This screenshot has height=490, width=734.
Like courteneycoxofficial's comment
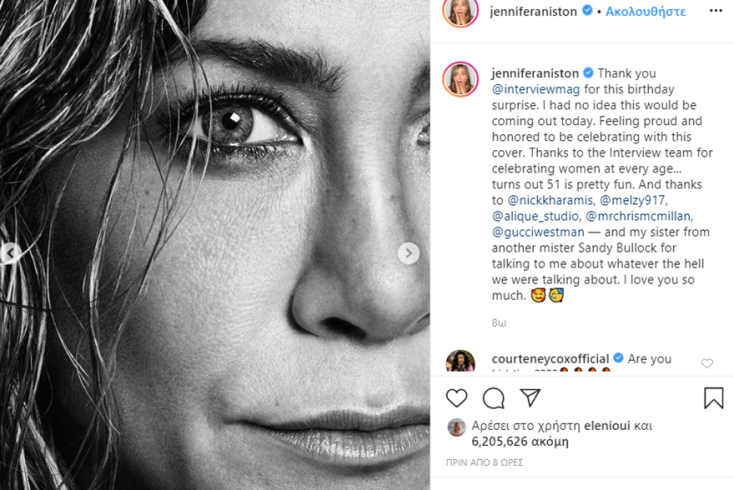pyautogui.click(x=707, y=364)
